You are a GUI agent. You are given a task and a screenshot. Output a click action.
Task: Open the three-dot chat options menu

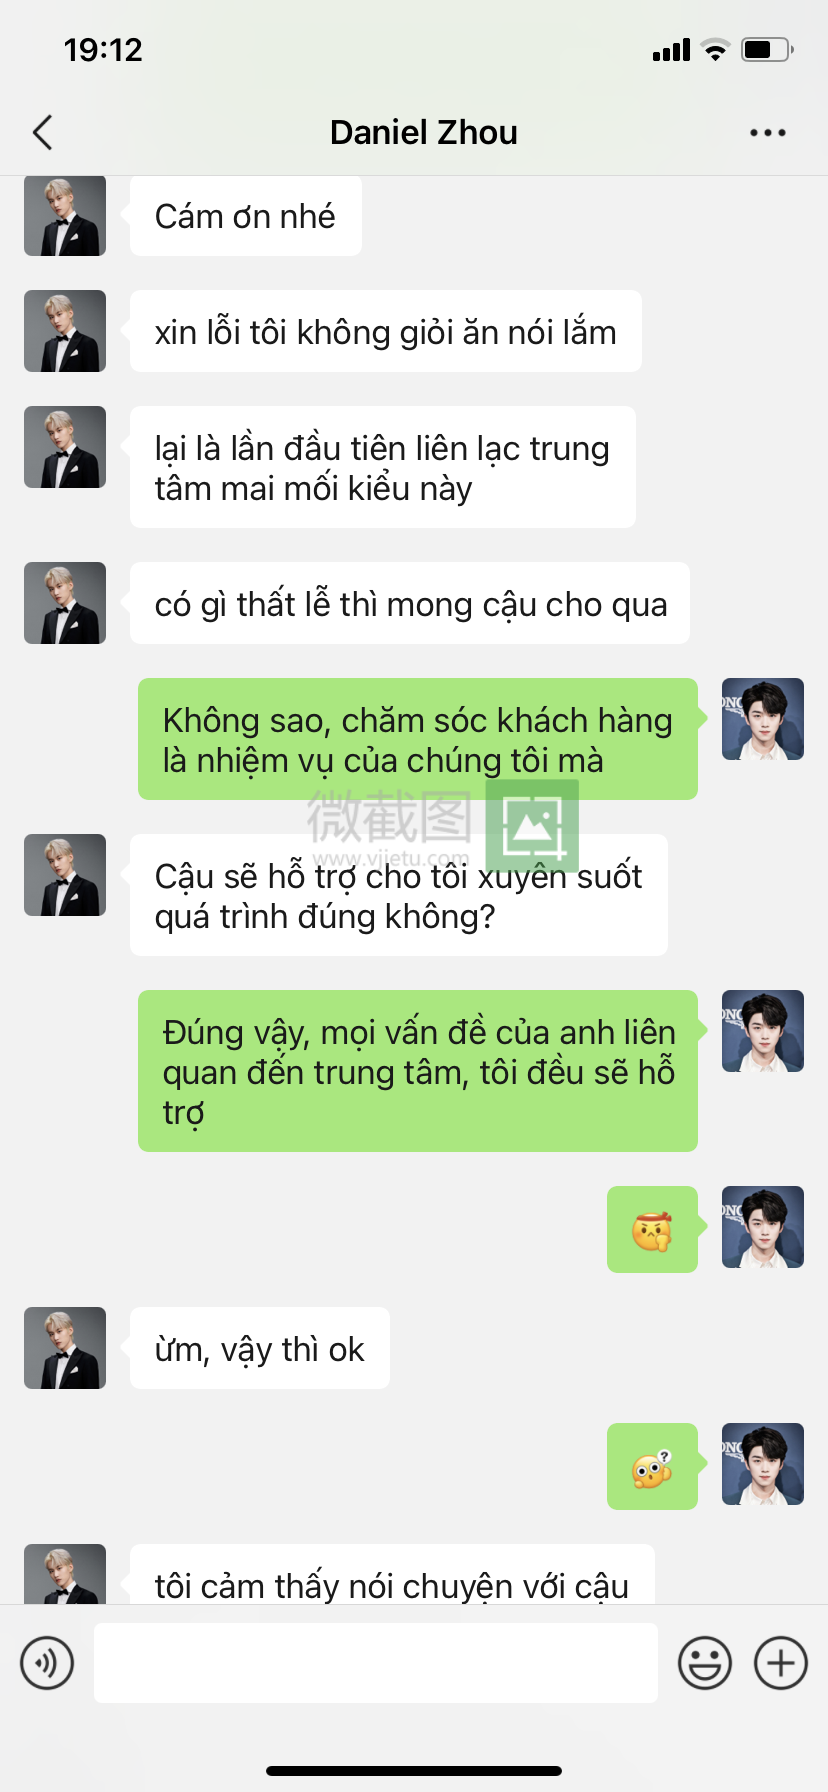(x=767, y=132)
